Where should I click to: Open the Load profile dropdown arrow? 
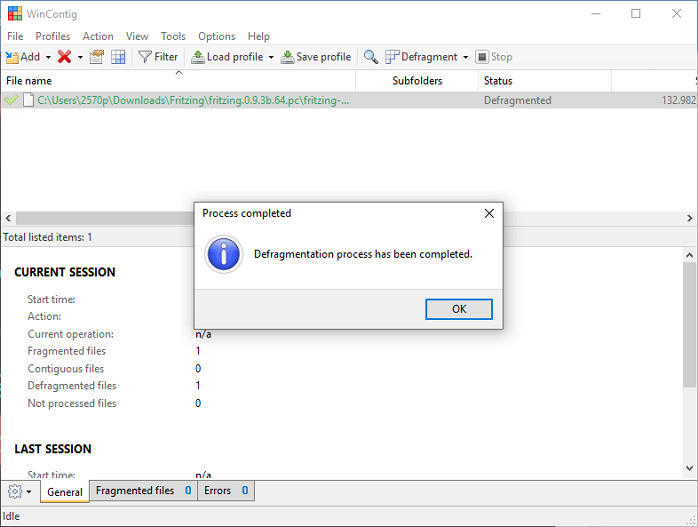(271, 57)
